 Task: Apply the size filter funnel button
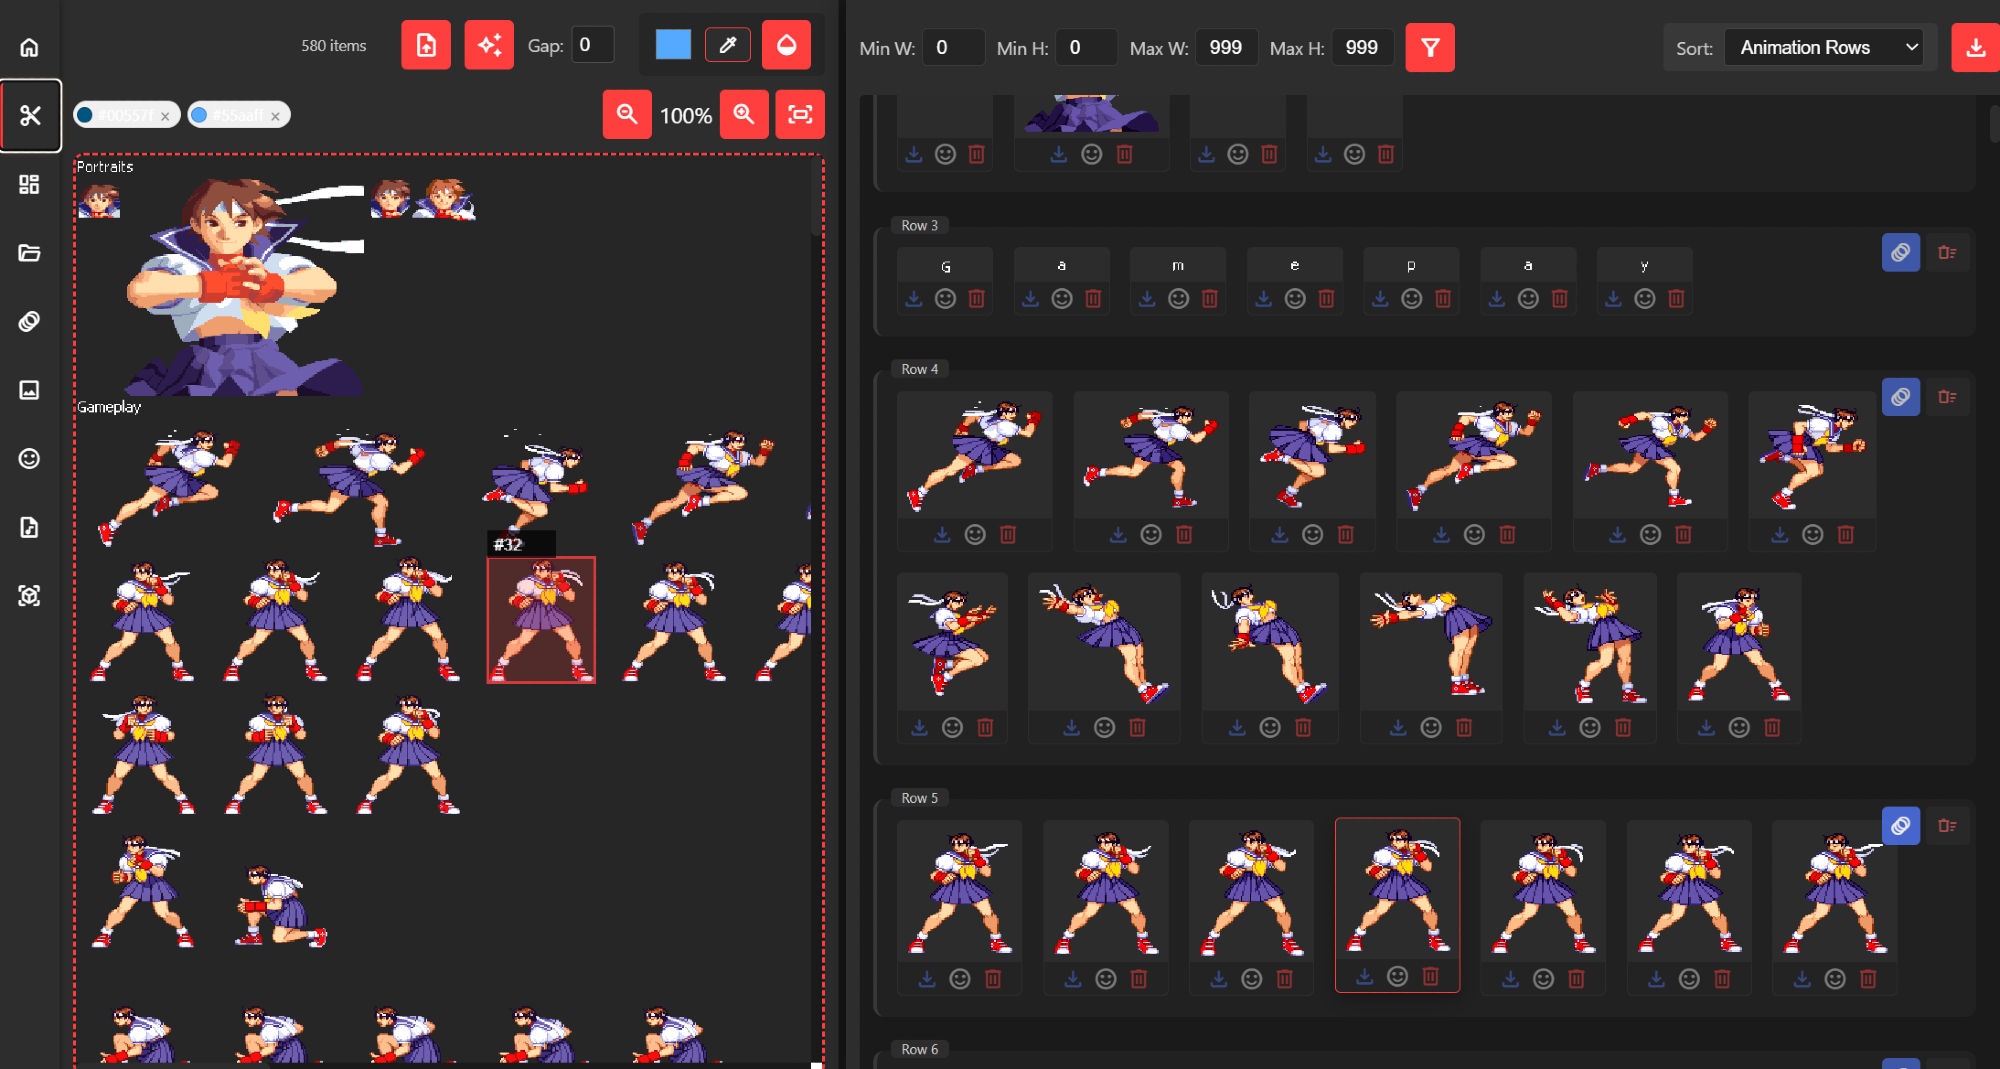(1430, 48)
